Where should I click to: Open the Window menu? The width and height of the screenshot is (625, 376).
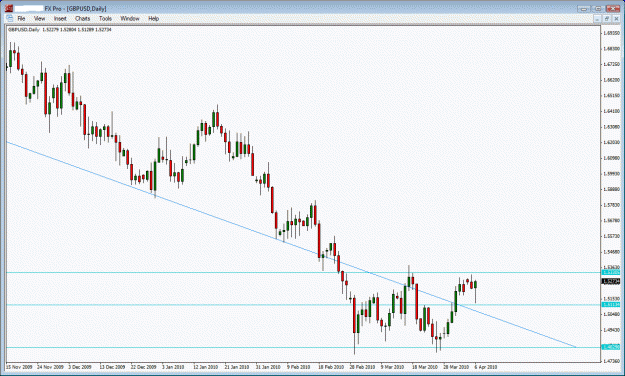coord(130,18)
